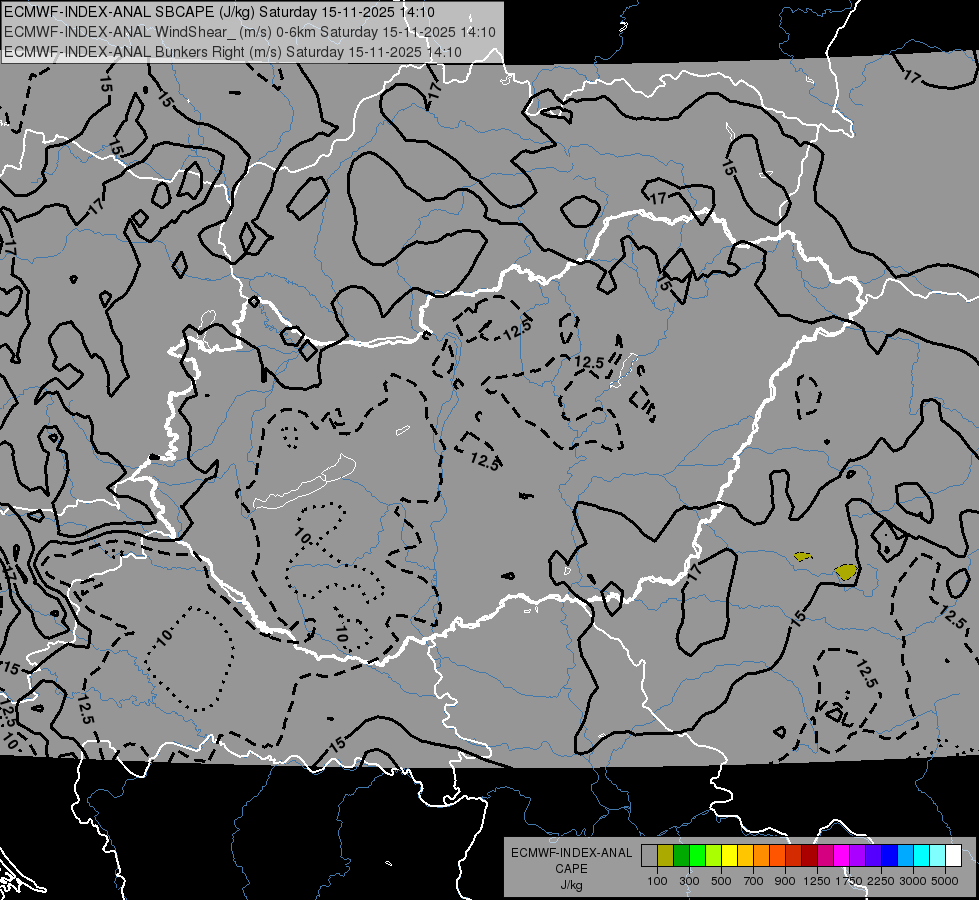Screen dimensions: 979x900
Task: Select the olive swatch above 100
Action: click(665, 856)
